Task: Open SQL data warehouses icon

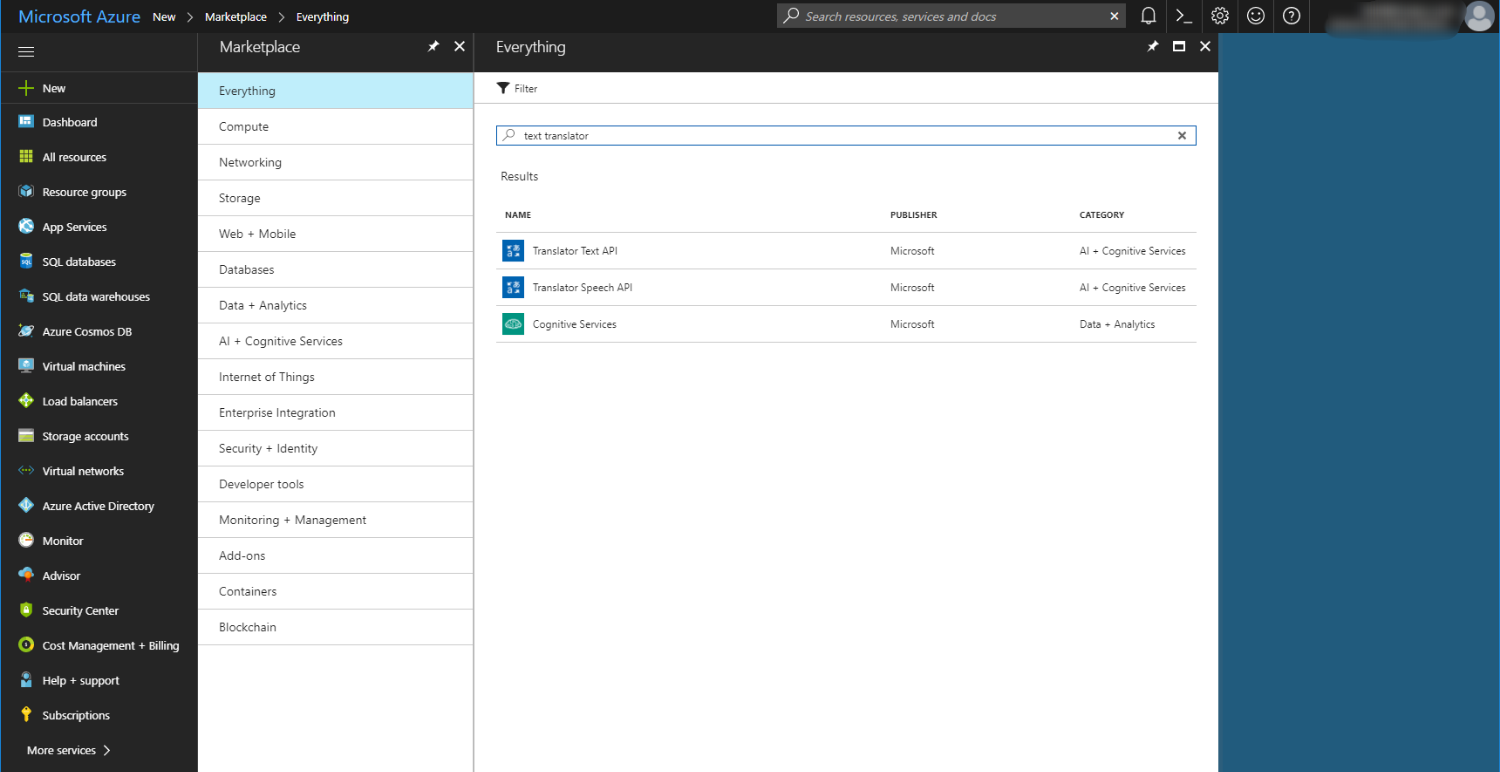Action: coord(26,297)
